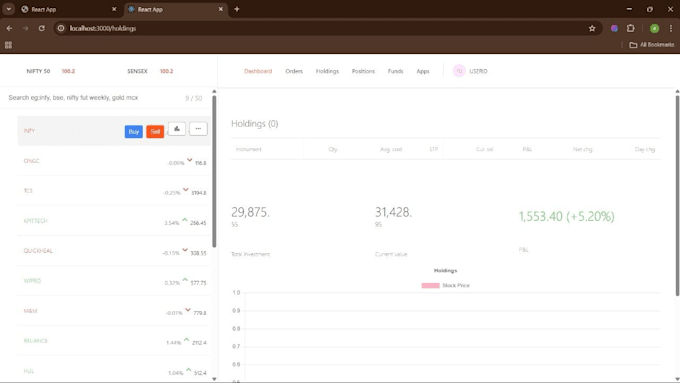Close the first React App tab
The height and width of the screenshot is (383, 680).
click(114, 9)
